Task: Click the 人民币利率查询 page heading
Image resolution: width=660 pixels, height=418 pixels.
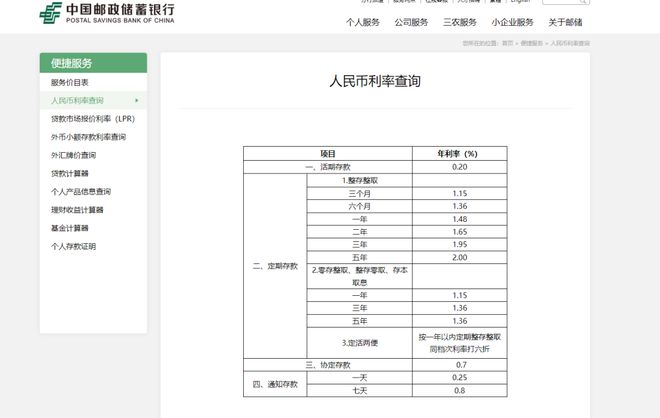Action: click(375, 81)
